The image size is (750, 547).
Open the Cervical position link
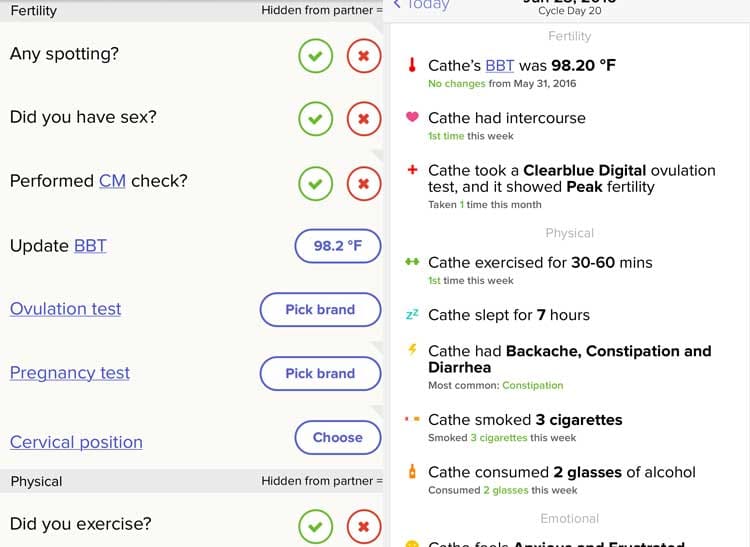pos(76,442)
